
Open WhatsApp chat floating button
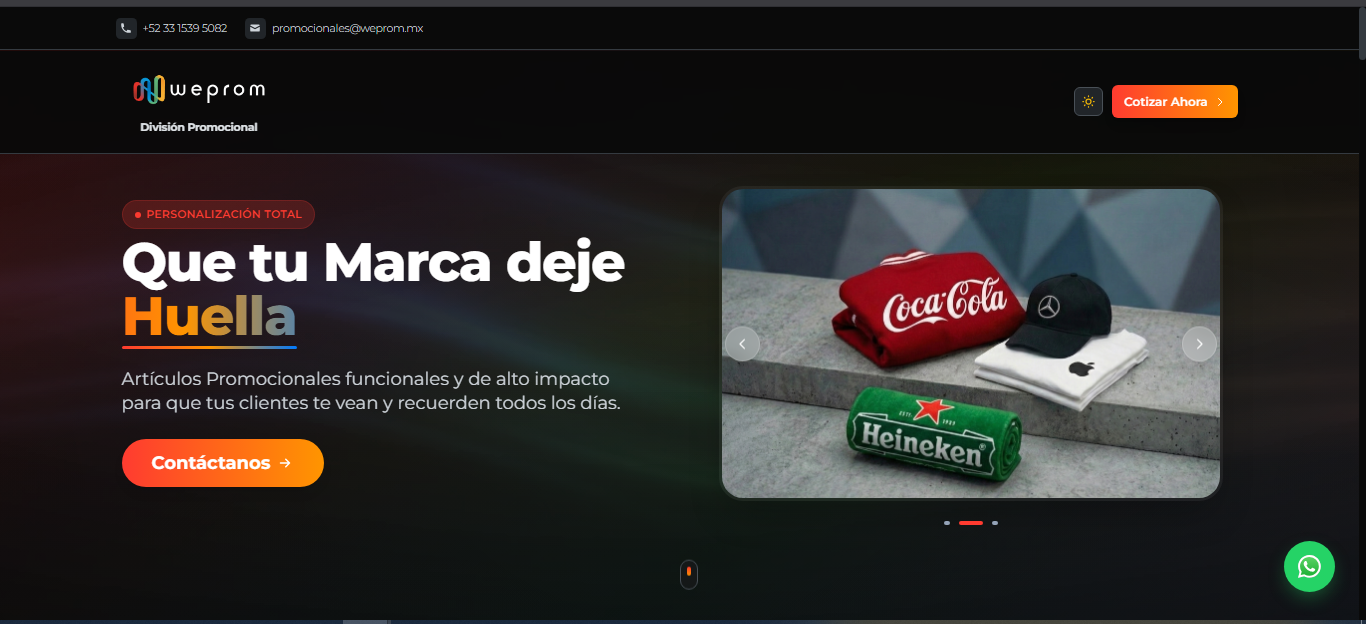tap(1309, 567)
